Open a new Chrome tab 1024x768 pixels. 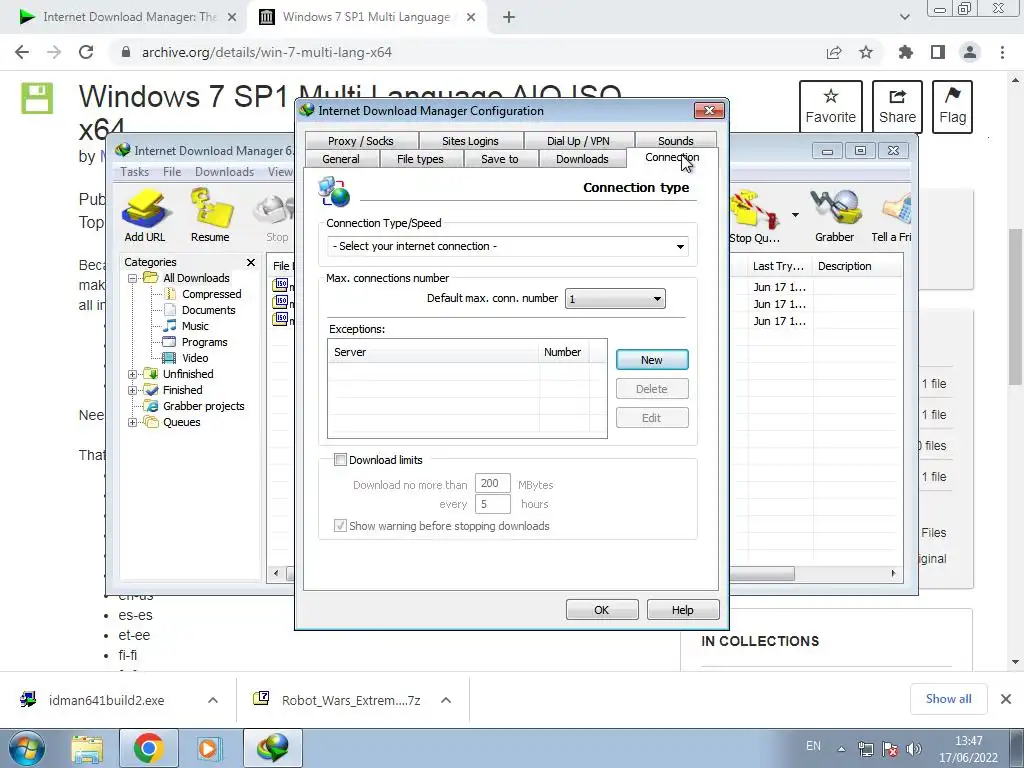pyautogui.click(x=509, y=18)
